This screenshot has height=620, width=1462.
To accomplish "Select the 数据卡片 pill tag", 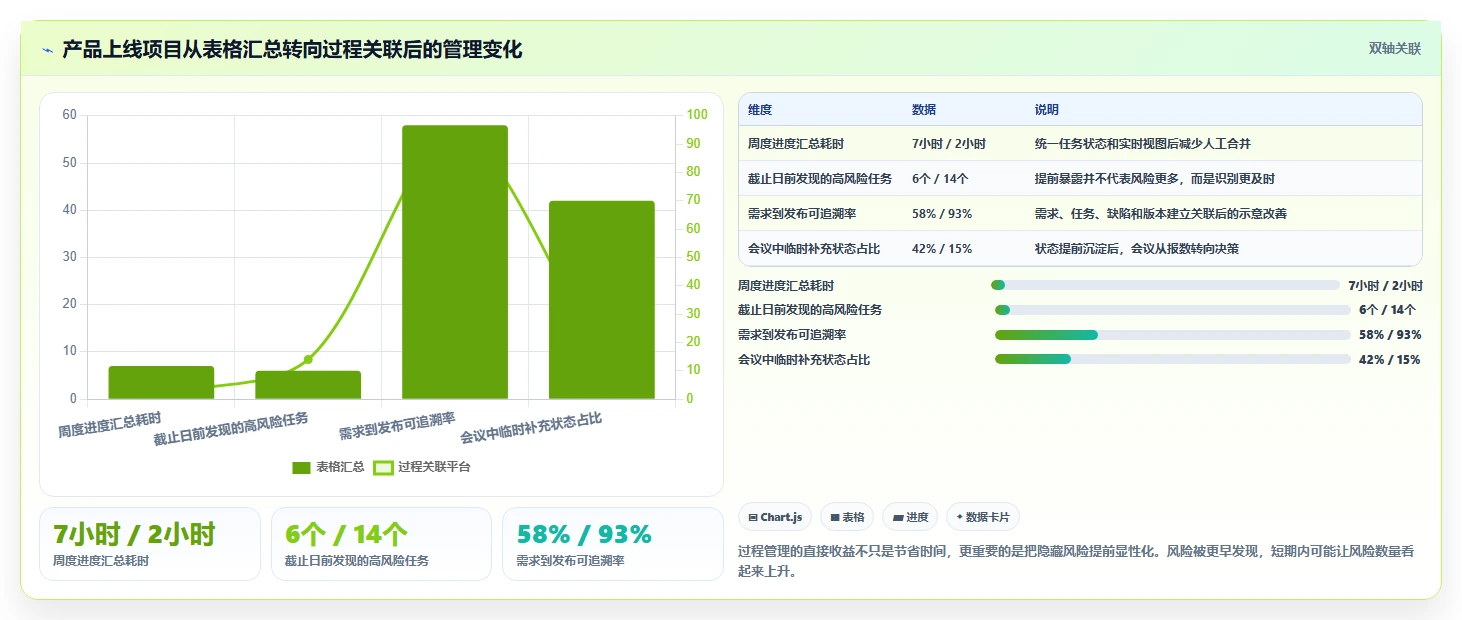I will point(983,517).
